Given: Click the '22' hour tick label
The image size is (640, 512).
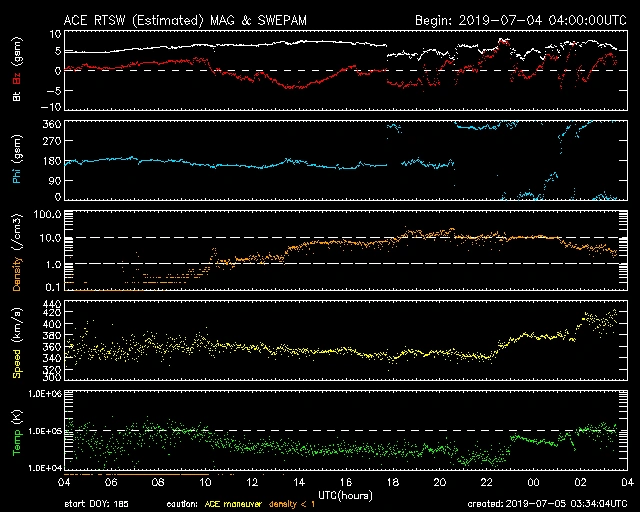Looking at the screenshot, I should tap(487, 483).
